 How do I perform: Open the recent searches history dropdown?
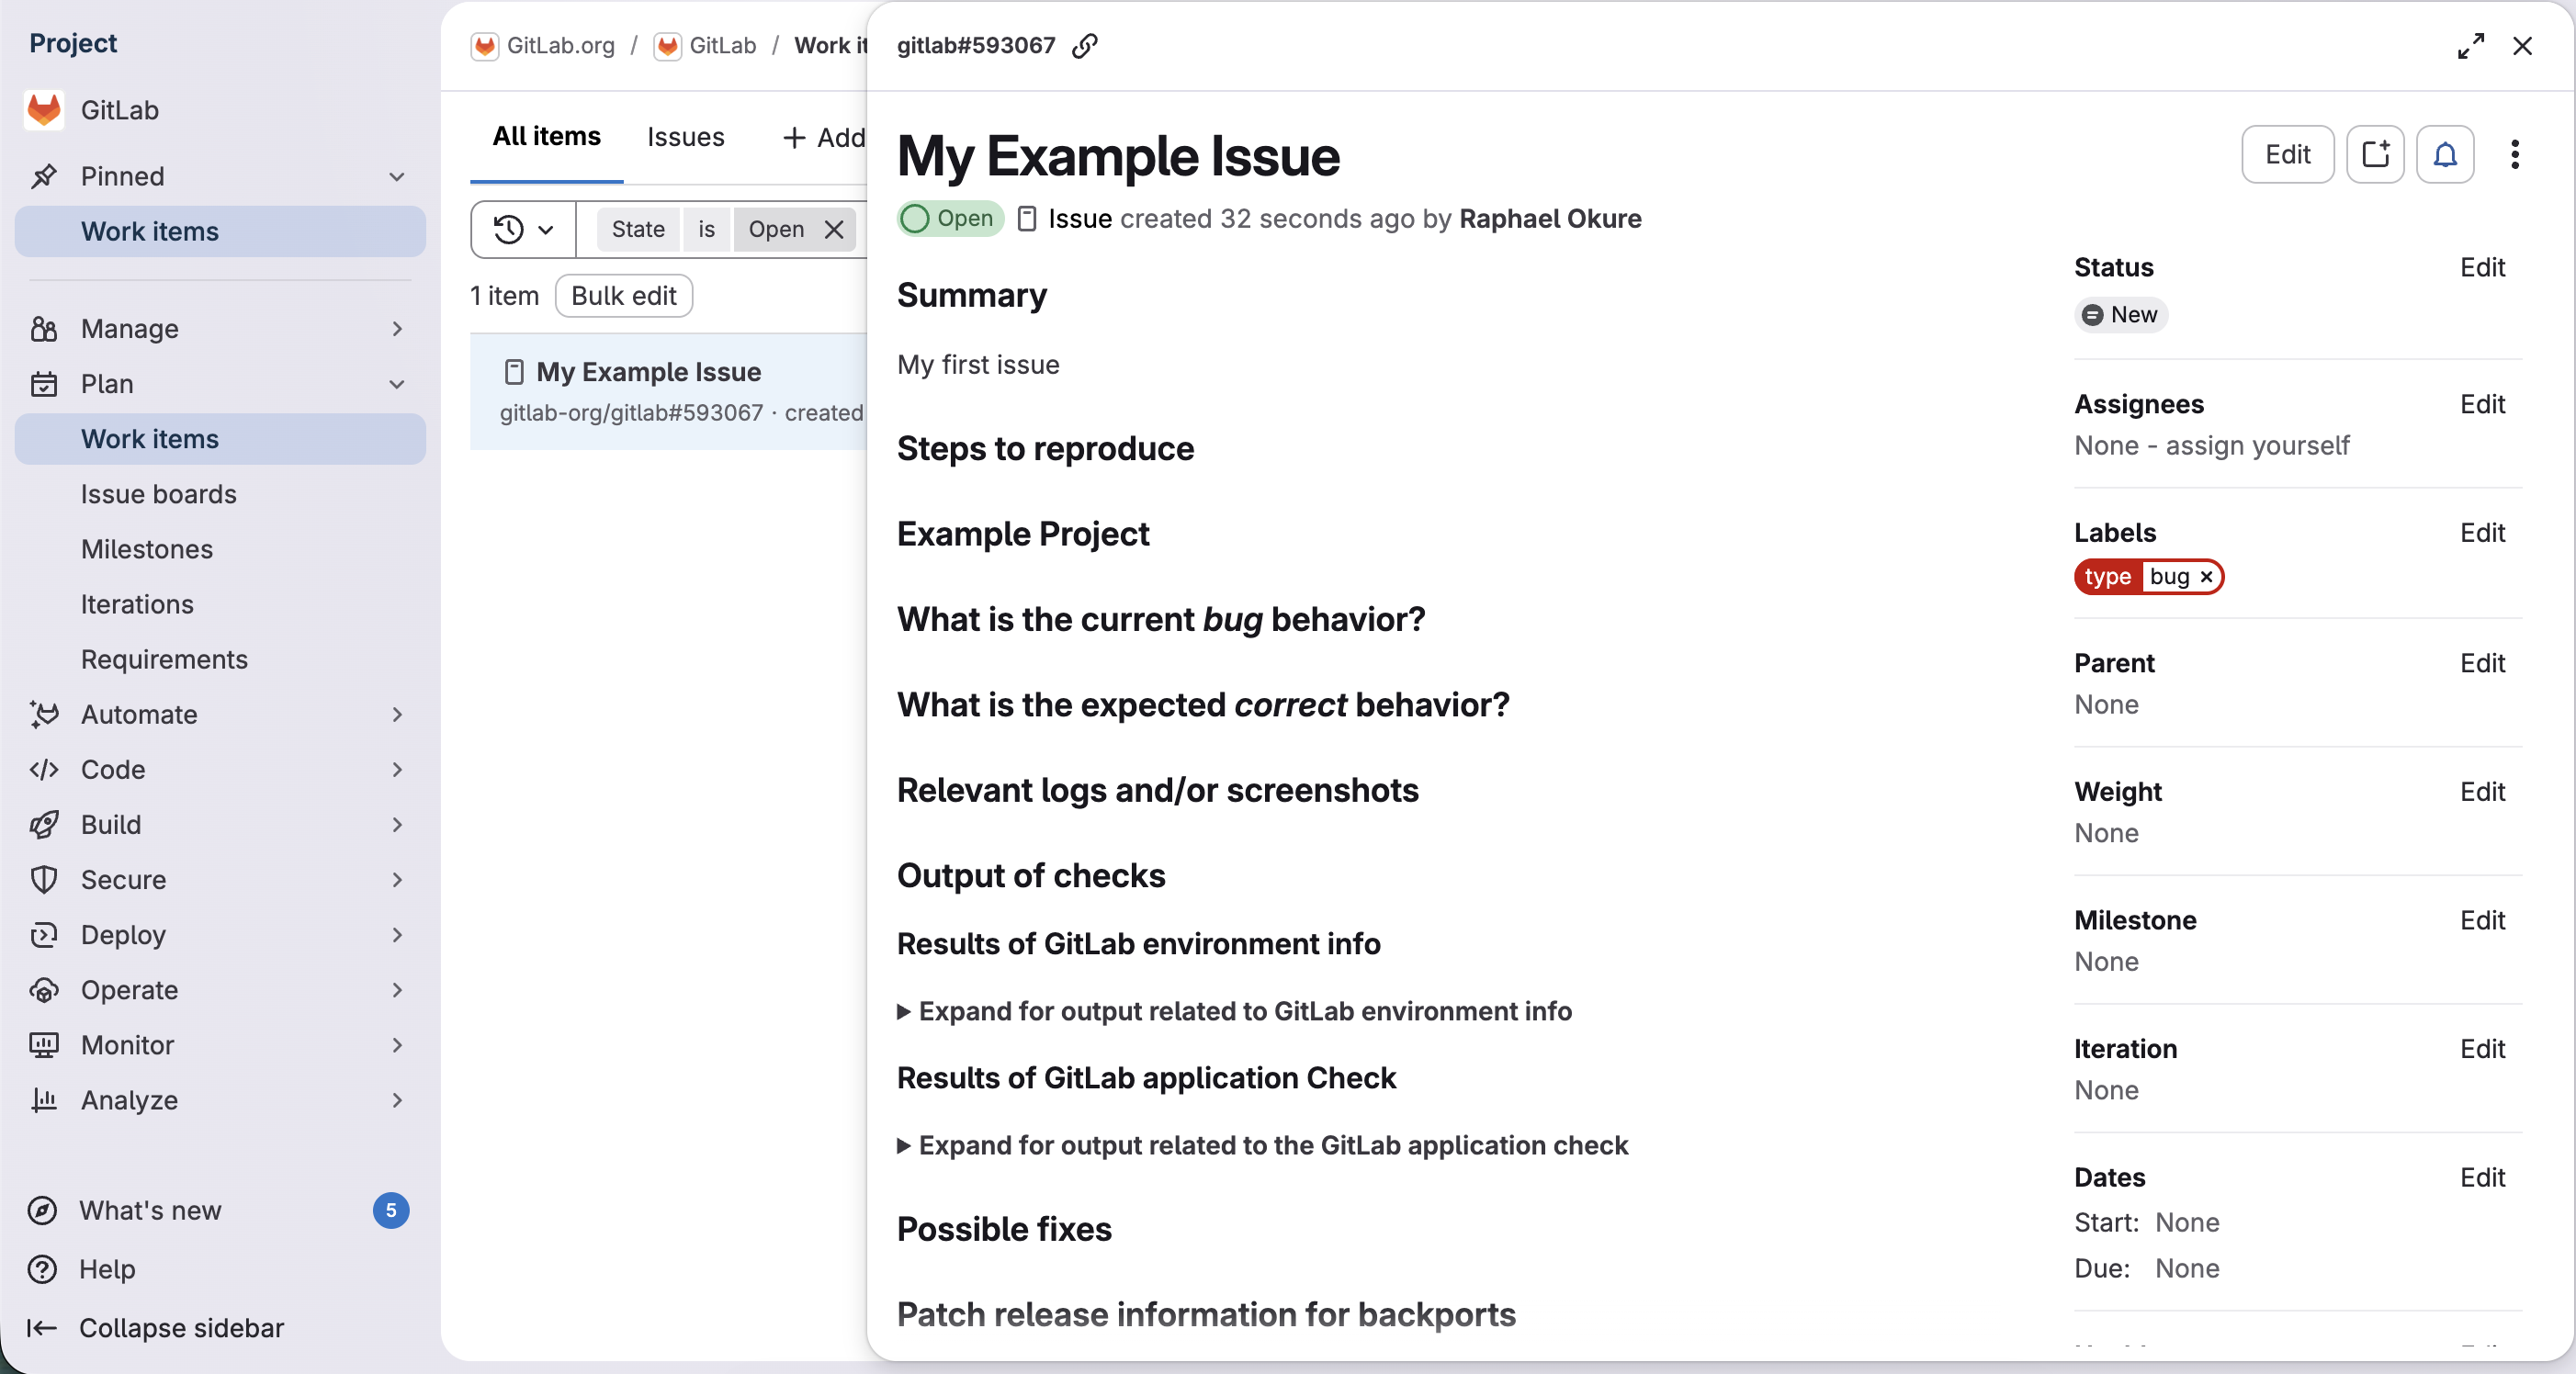(x=523, y=229)
